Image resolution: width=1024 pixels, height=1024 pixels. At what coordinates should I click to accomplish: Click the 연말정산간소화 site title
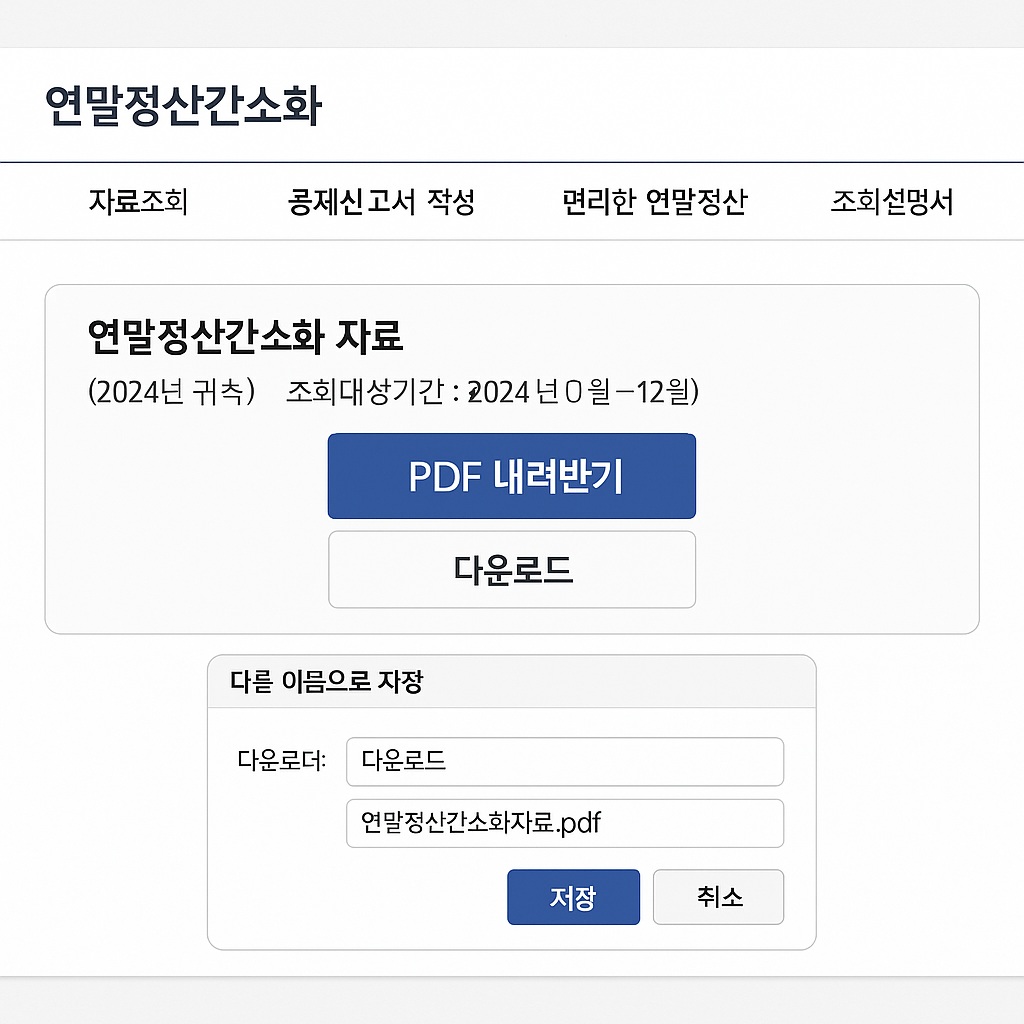[x=185, y=103]
